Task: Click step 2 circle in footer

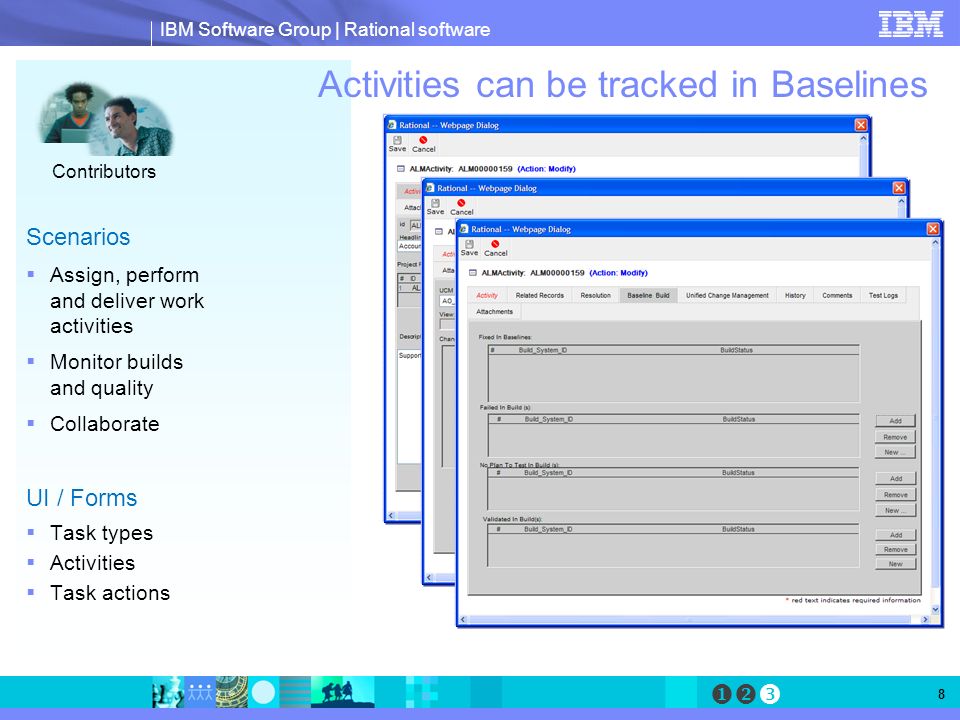Action: pos(745,694)
